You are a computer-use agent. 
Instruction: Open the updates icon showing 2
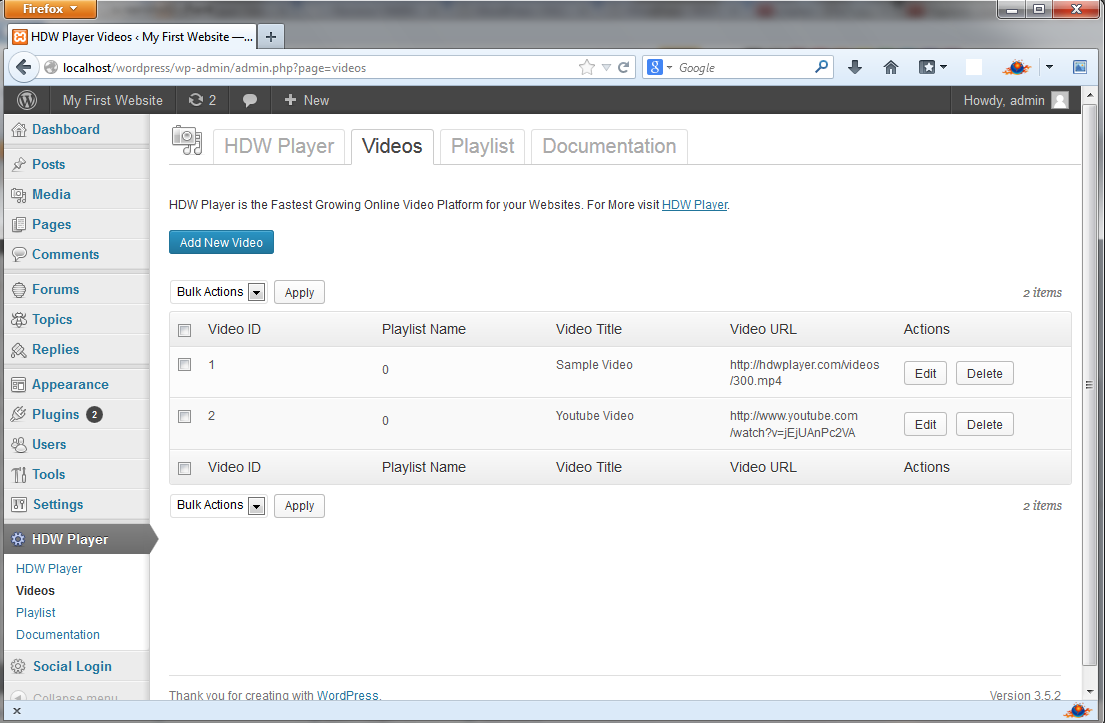pos(202,100)
